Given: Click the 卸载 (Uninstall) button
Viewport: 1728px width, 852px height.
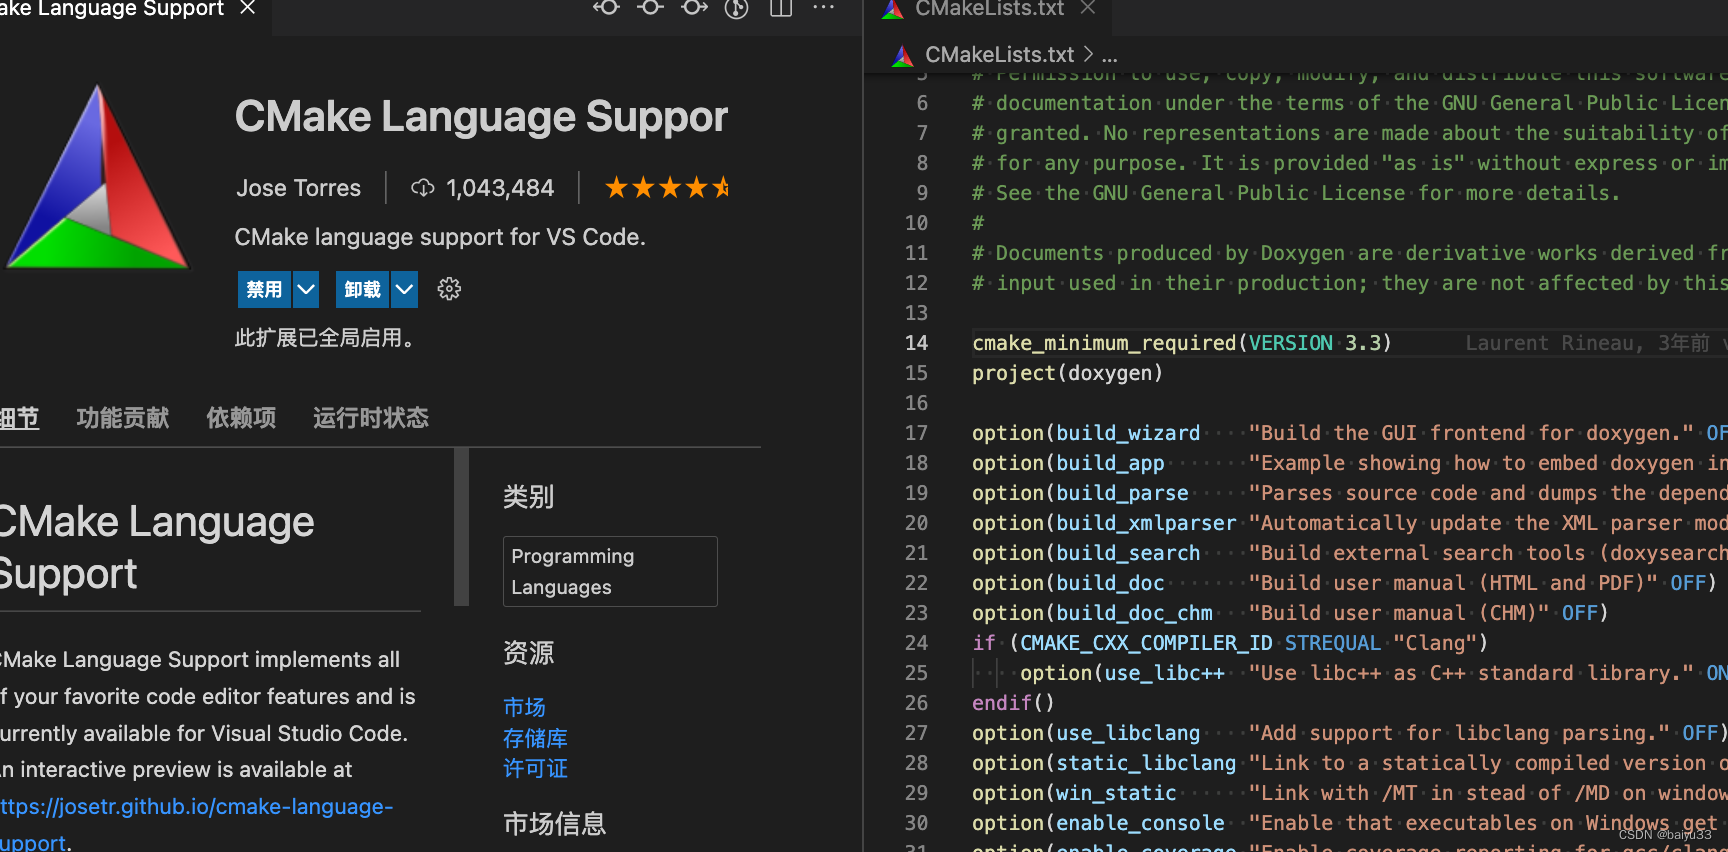Looking at the screenshot, I should pyautogui.click(x=362, y=289).
